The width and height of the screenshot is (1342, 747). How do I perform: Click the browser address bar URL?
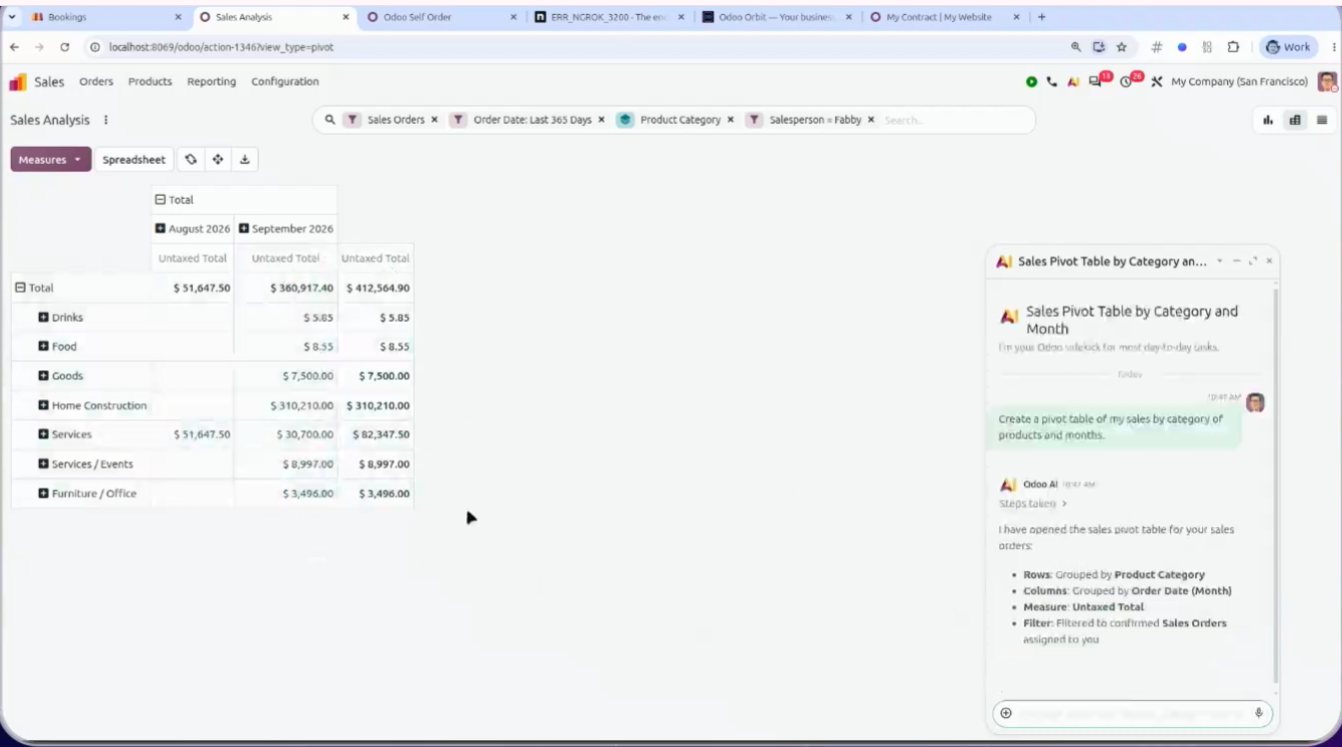[x=221, y=47]
